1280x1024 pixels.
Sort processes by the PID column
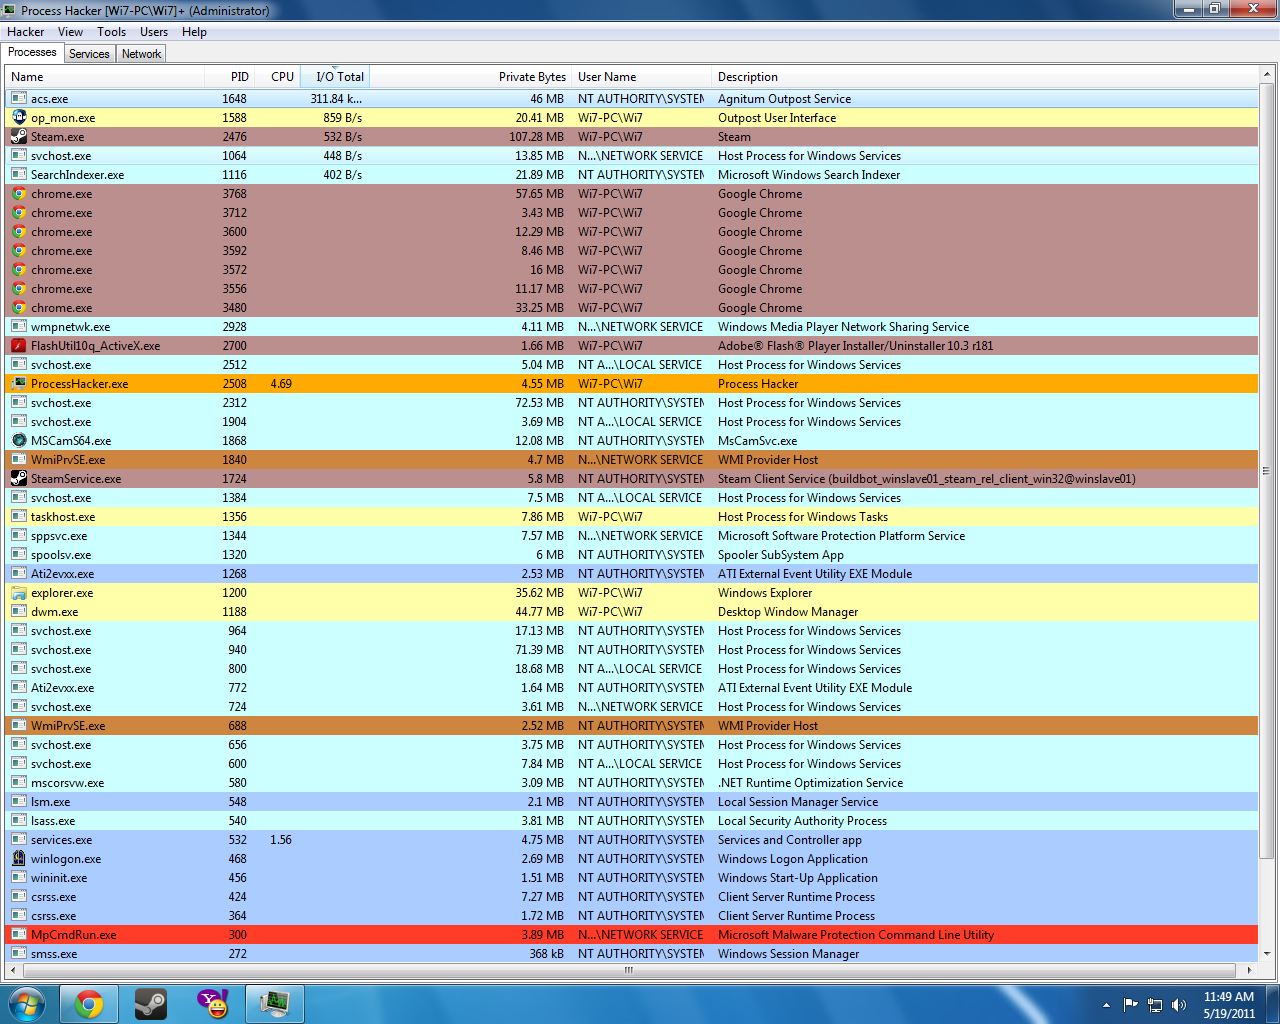tap(228, 77)
